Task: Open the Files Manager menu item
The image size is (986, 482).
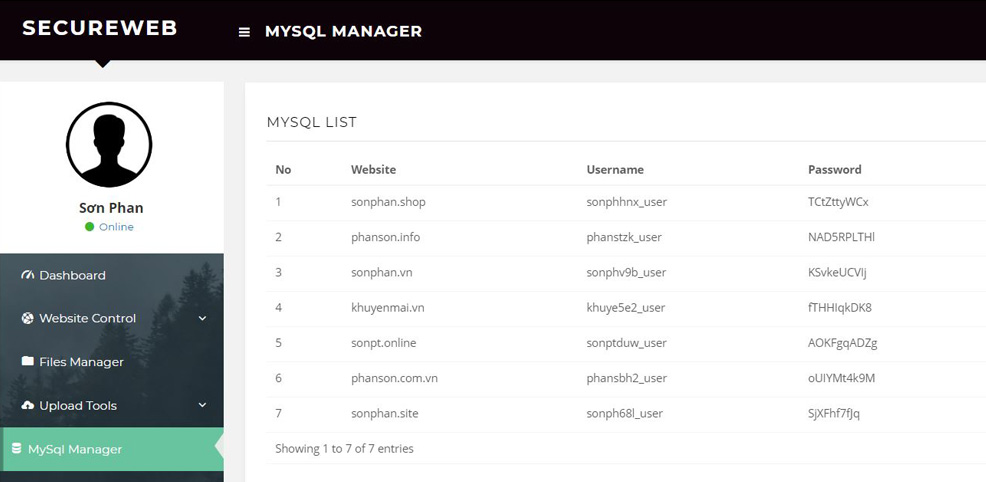Action: click(x=81, y=361)
